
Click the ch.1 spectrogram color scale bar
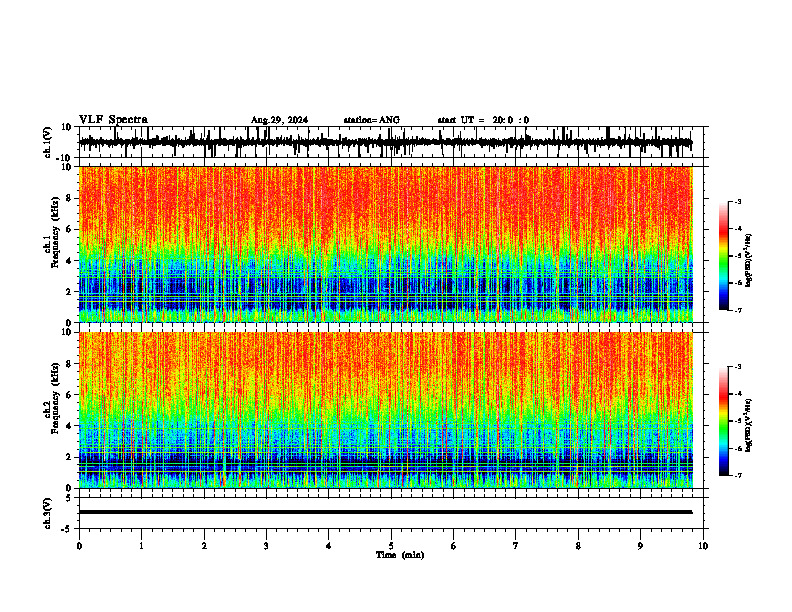pyautogui.click(x=723, y=255)
